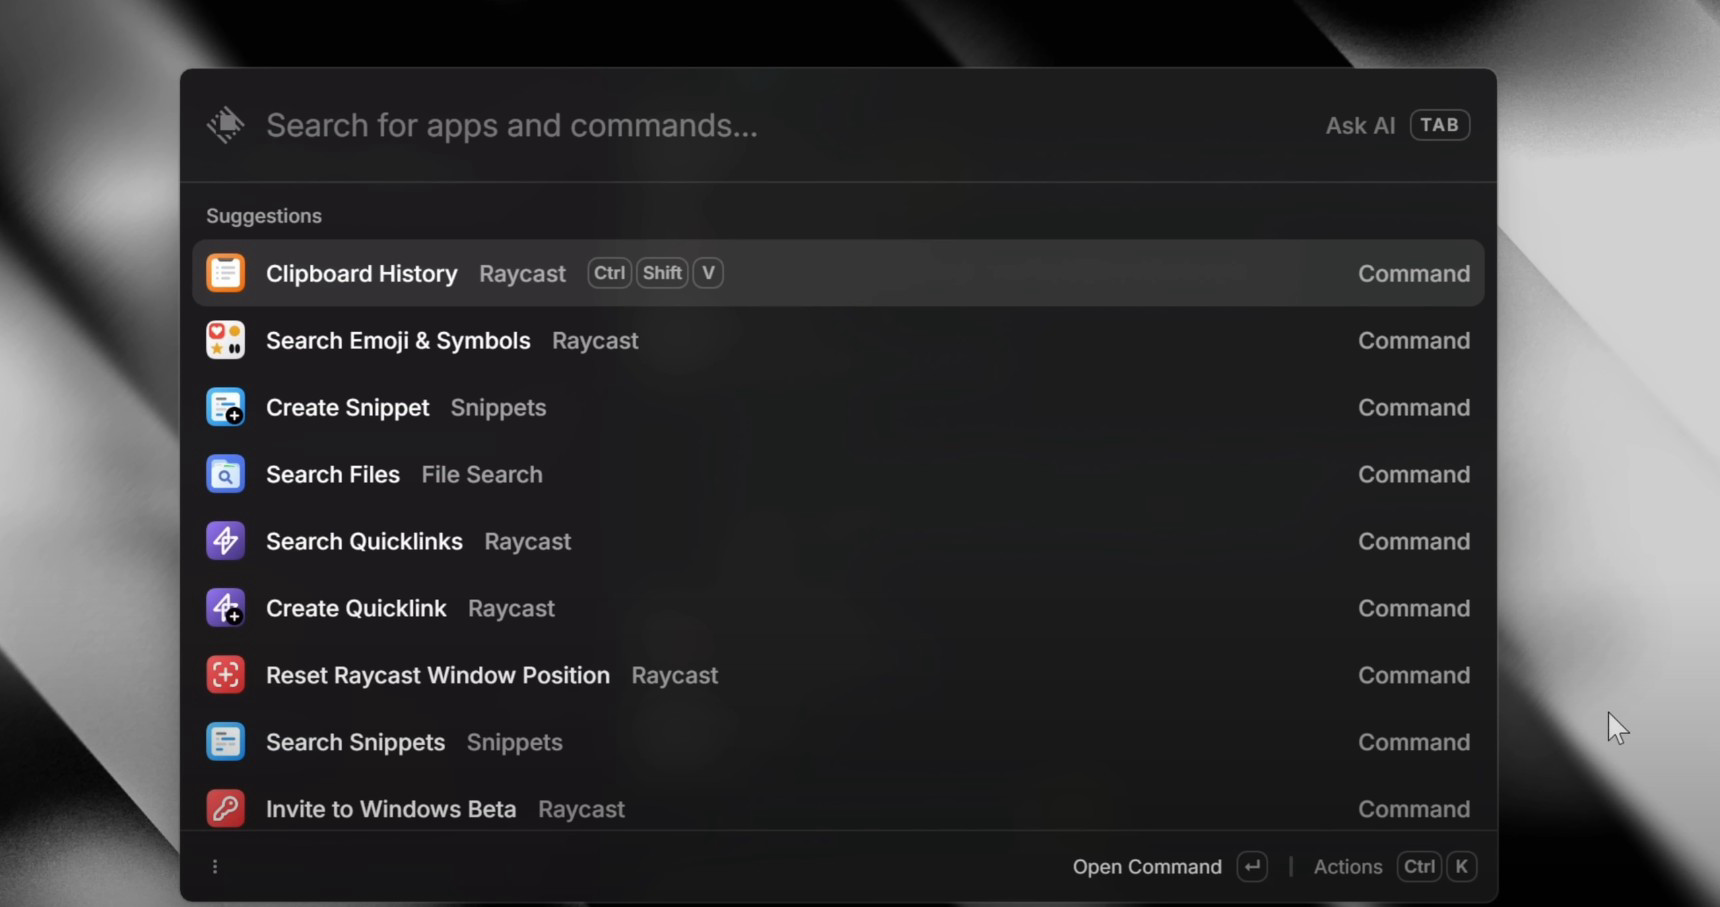This screenshot has width=1720, height=907.
Task: Click the Create Snippet icon
Action: tap(225, 407)
